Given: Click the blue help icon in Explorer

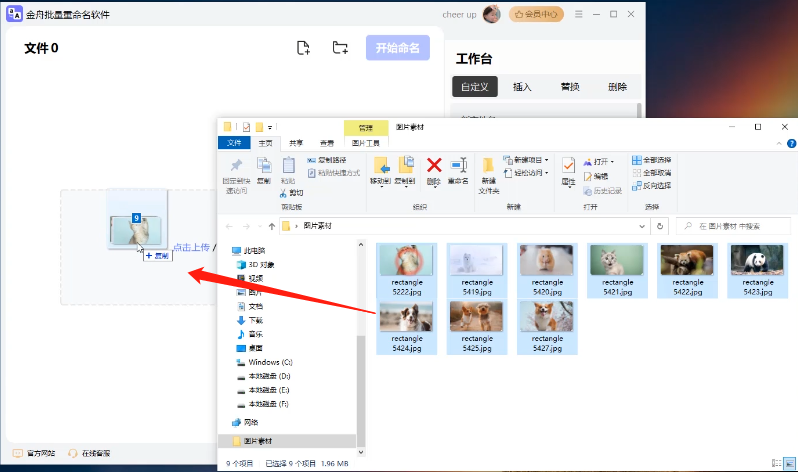Looking at the screenshot, I should [x=791, y=144].
